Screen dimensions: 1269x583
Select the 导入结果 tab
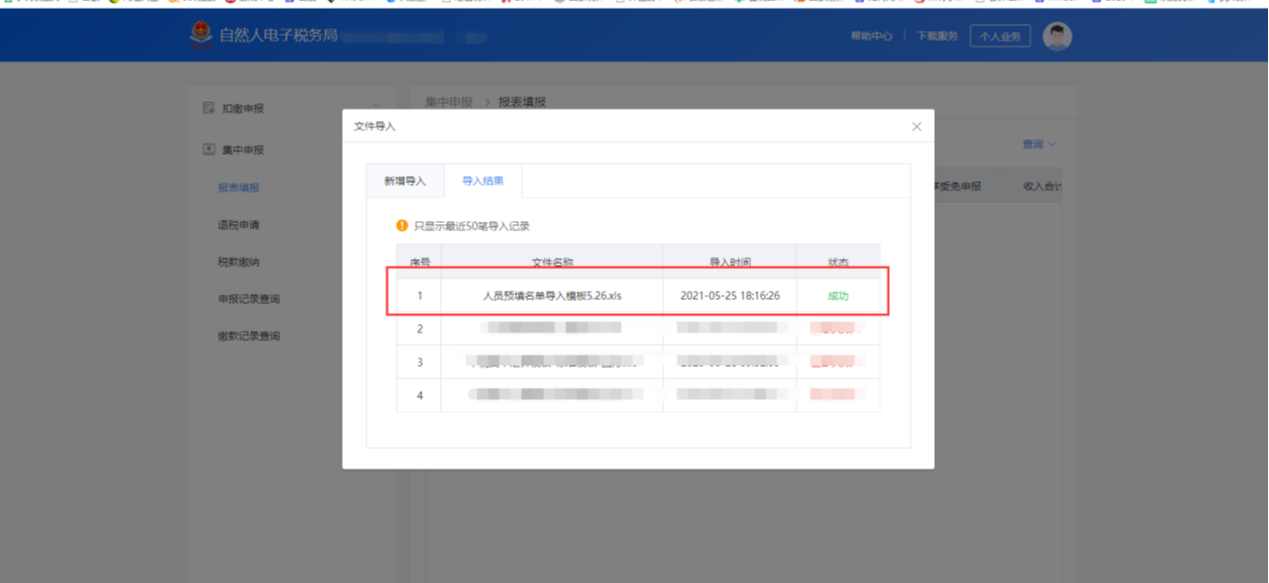(483, 181)
